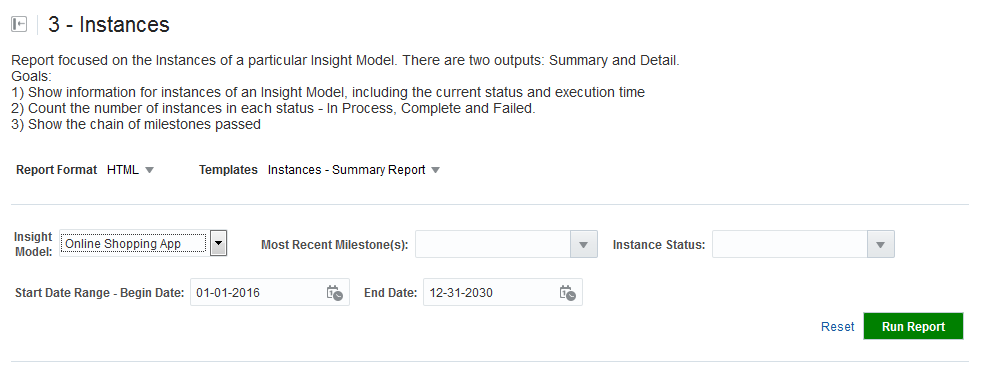Open the End Date calendar picker icon
987x373 pixels.
click(568, 292)
